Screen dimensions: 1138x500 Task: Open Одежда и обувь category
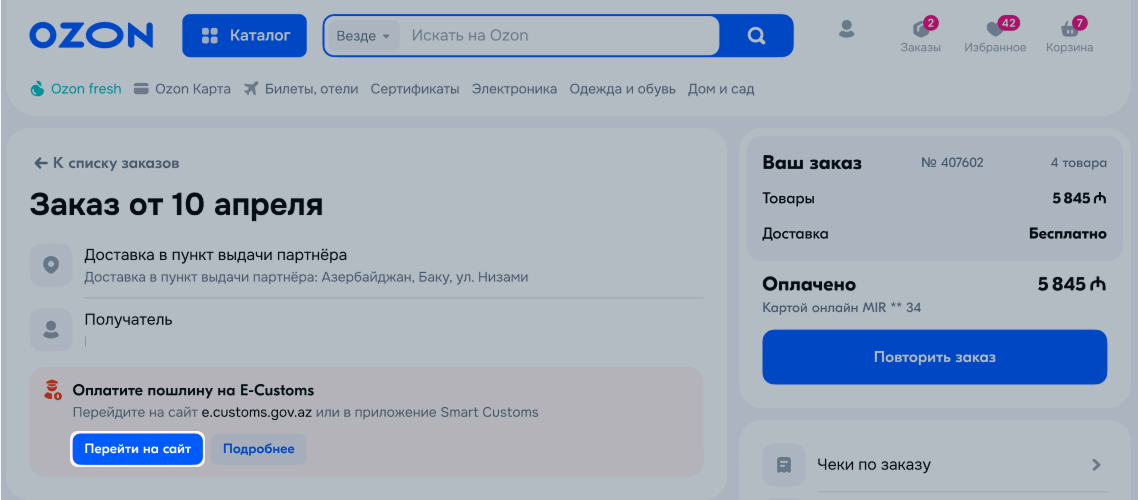coord(622,89)
